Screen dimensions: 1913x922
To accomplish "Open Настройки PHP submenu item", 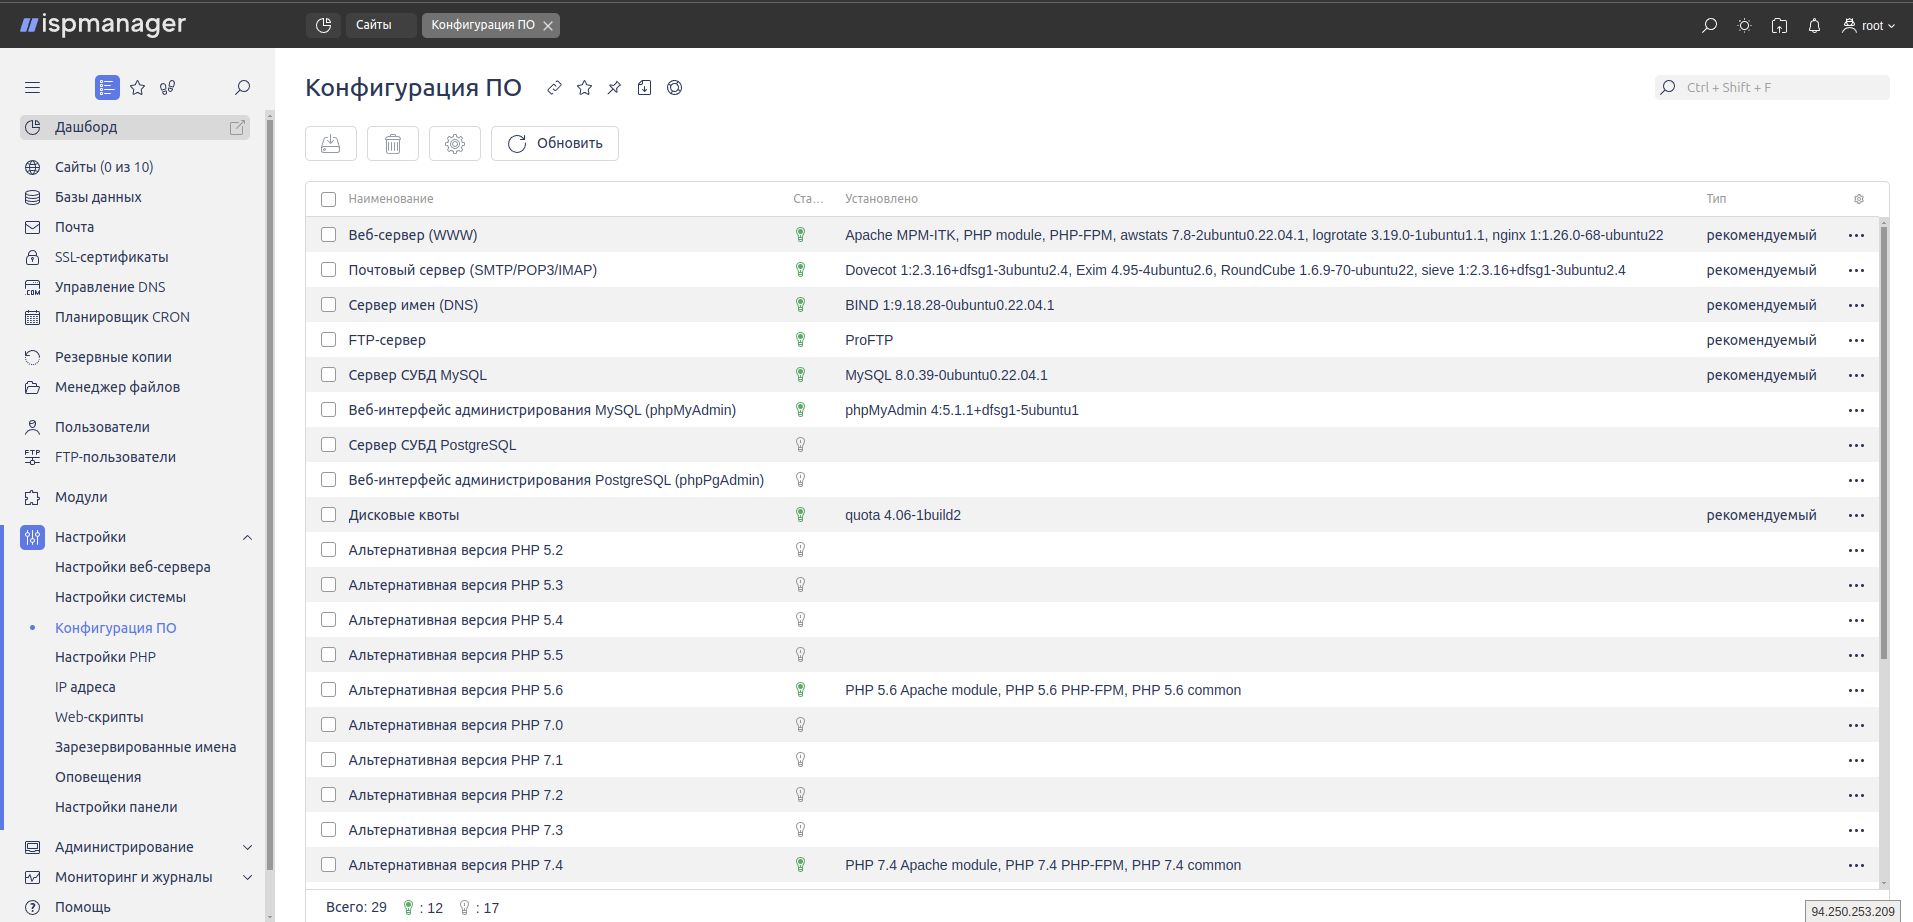I will pos(105,657).
